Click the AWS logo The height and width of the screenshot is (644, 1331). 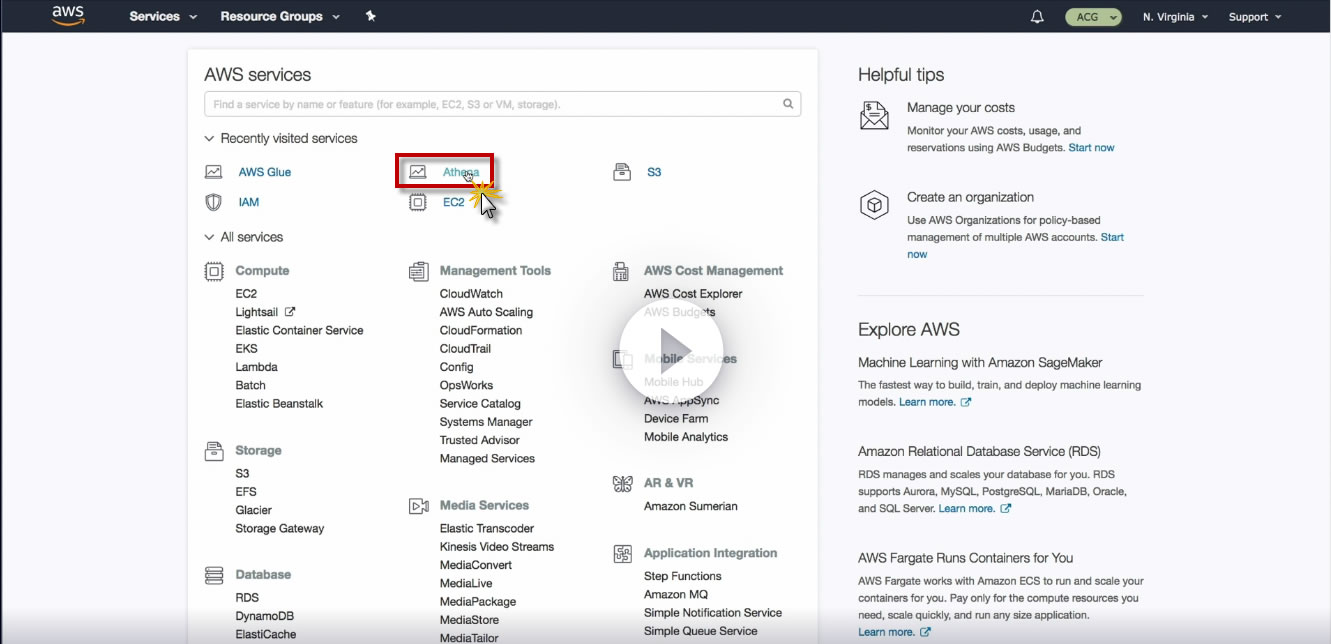tap(68, 16)
